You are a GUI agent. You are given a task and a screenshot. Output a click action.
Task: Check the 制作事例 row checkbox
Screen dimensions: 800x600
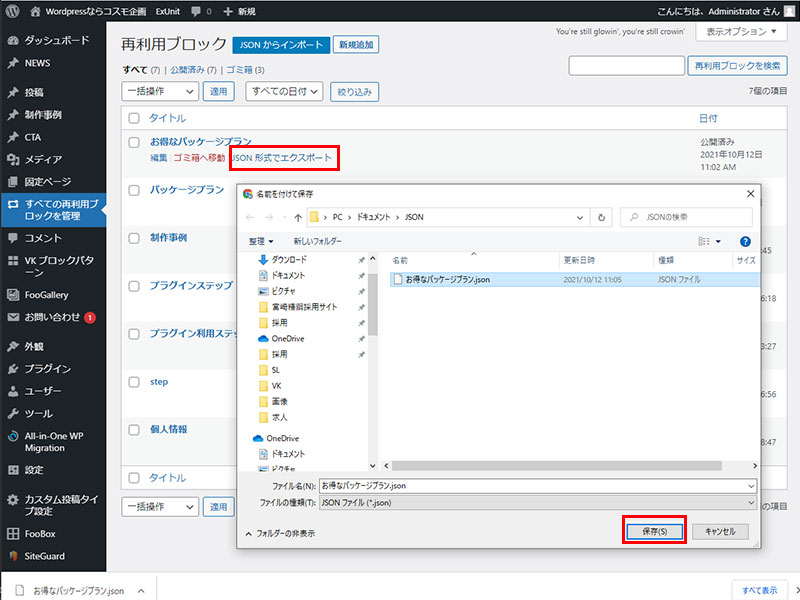pyautogui.click(x=133, y=238)
